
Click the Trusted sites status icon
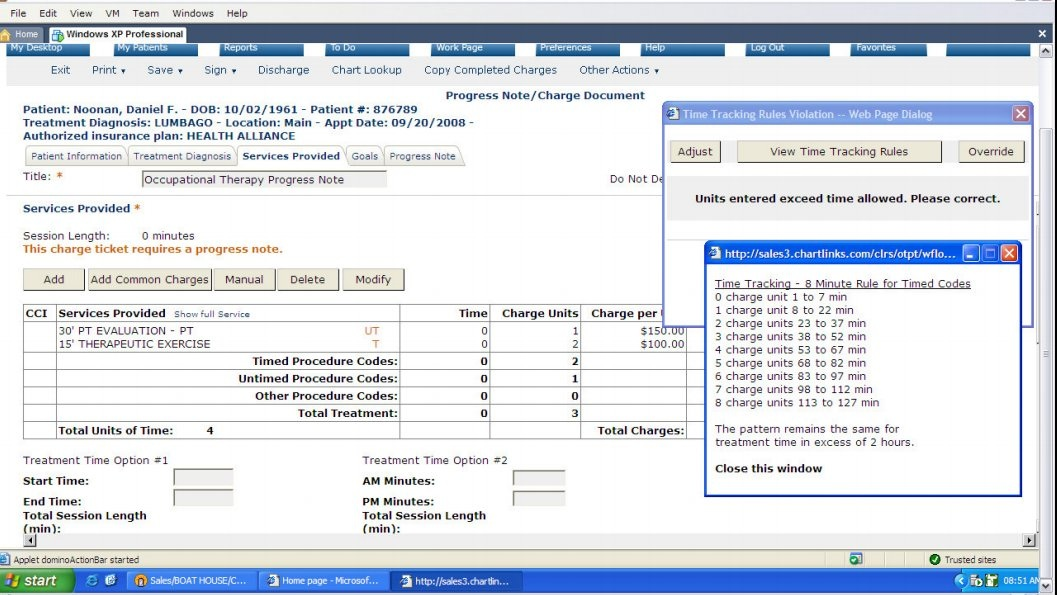click(x=934, y=559)
